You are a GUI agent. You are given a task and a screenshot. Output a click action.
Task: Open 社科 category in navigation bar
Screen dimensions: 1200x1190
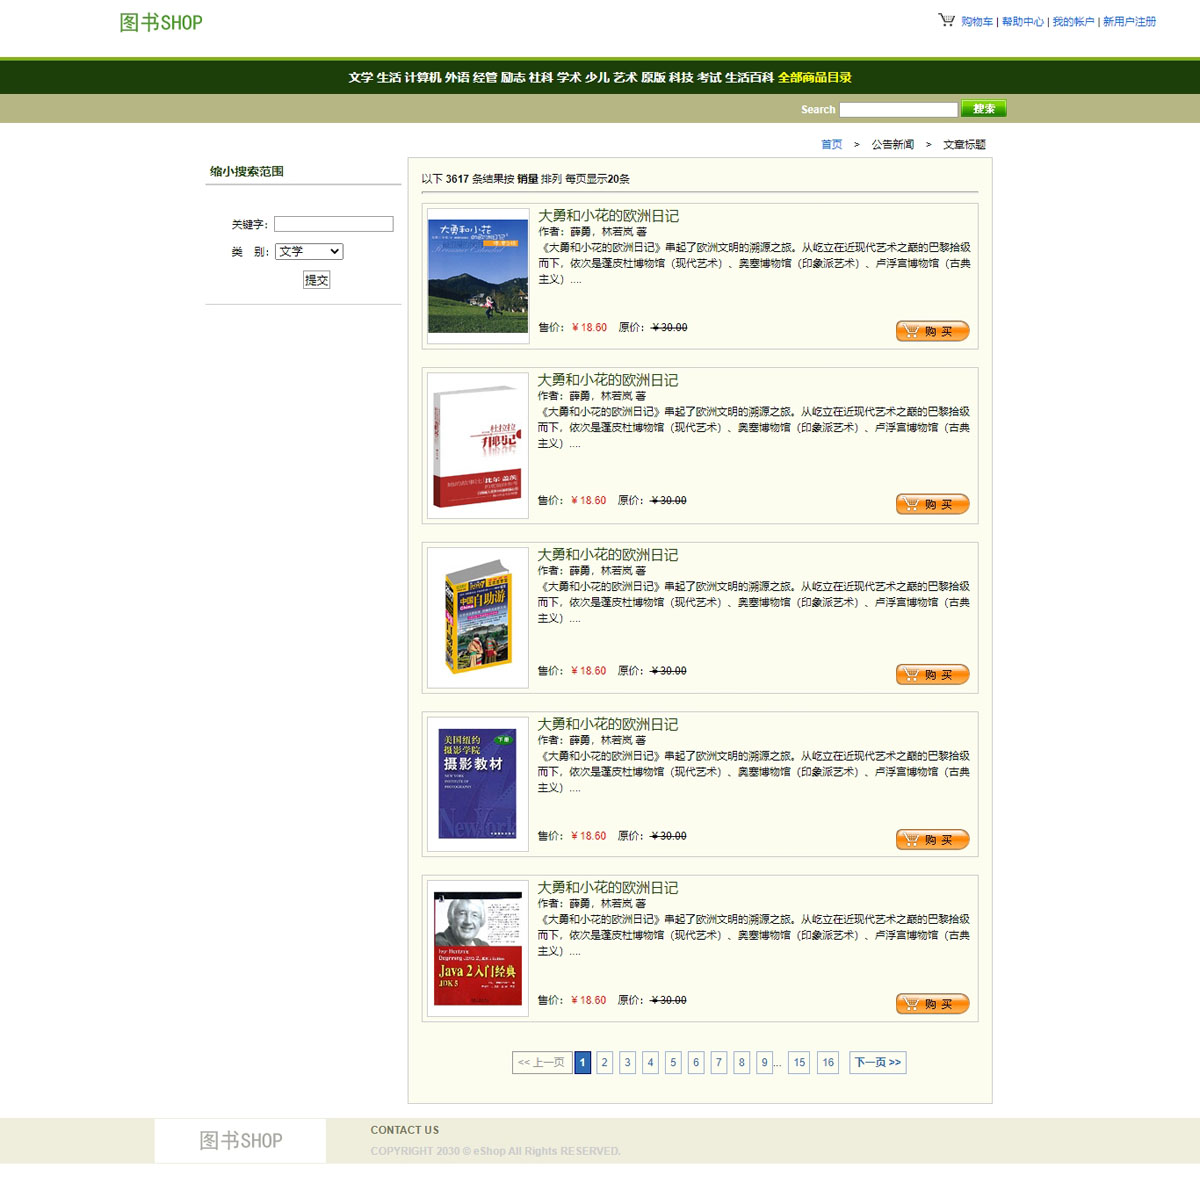pos(541,78)
